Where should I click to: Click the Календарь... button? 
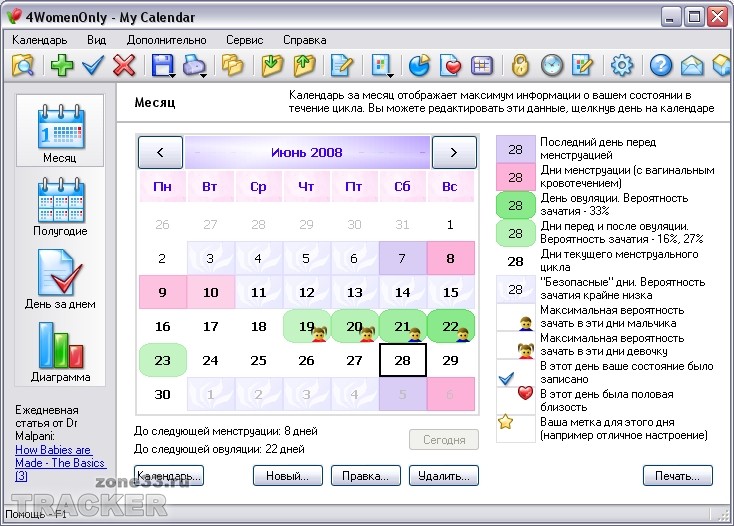[x=169, y=476]
